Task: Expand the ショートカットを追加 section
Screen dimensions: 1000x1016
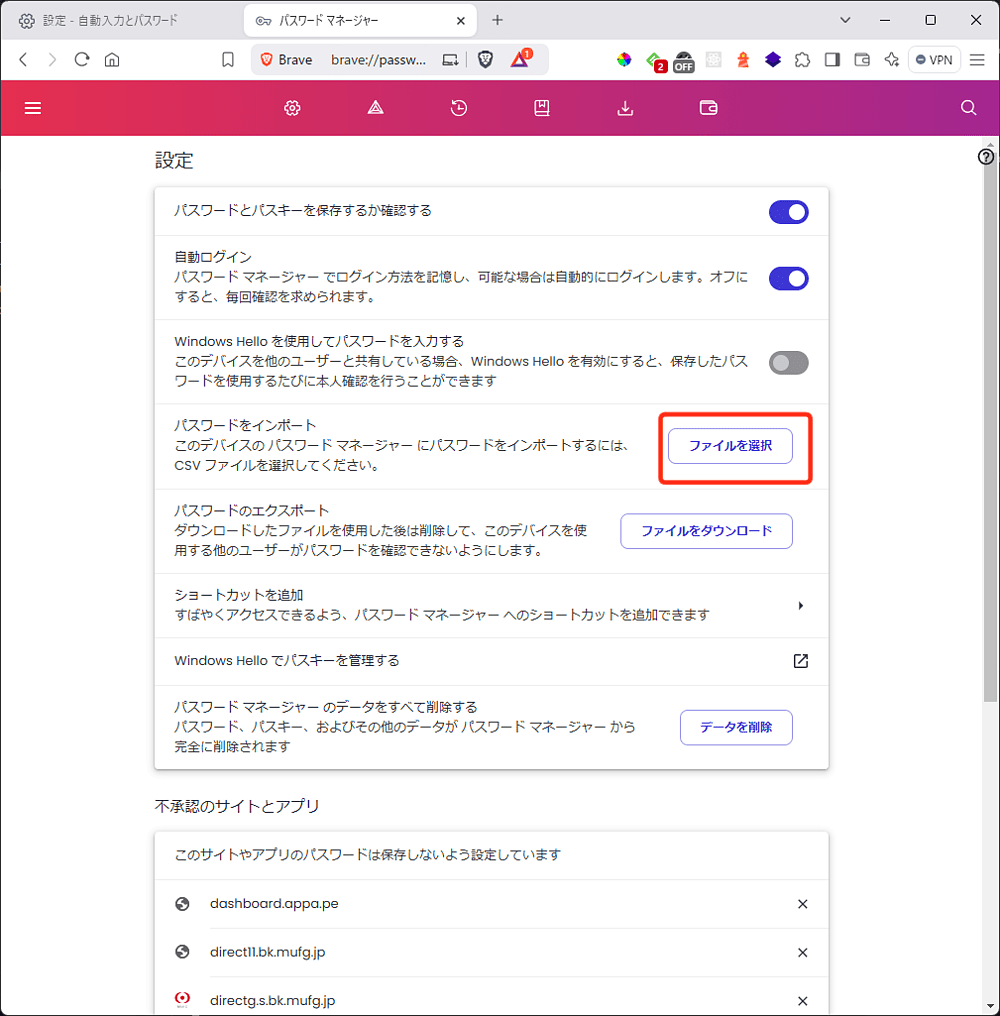Action: 800,605
